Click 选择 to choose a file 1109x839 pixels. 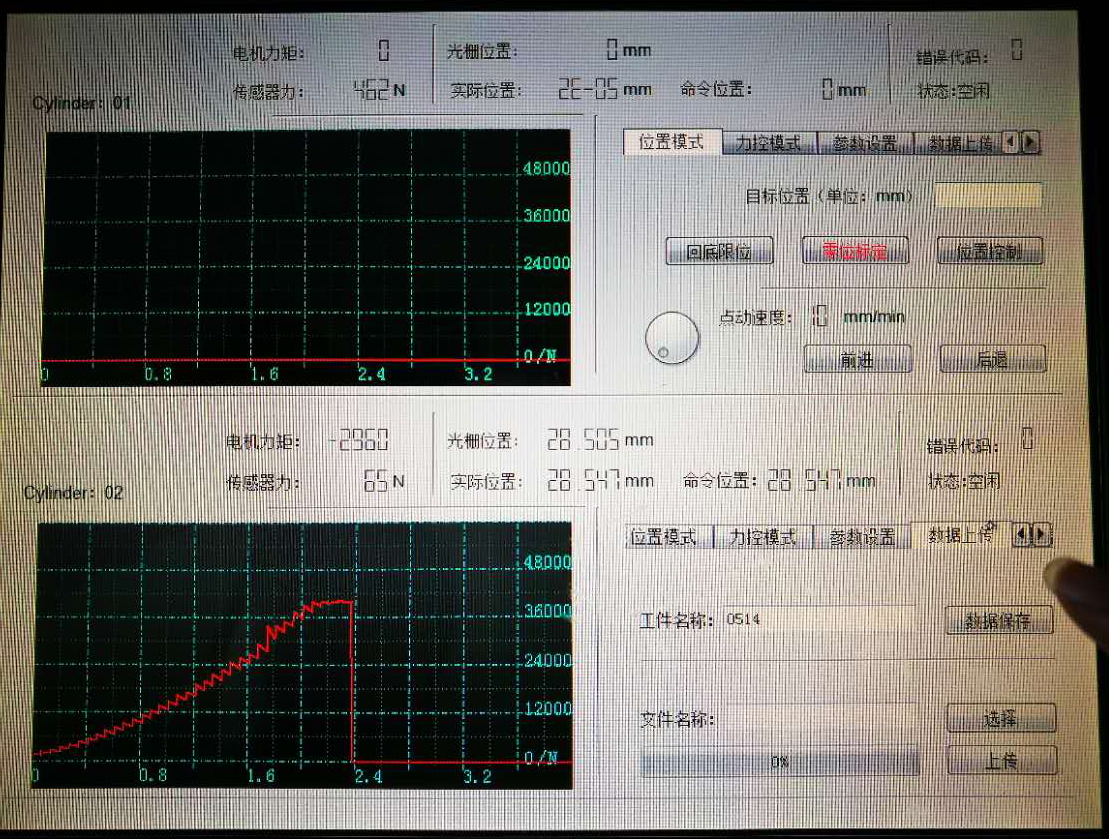point(1001,719)
